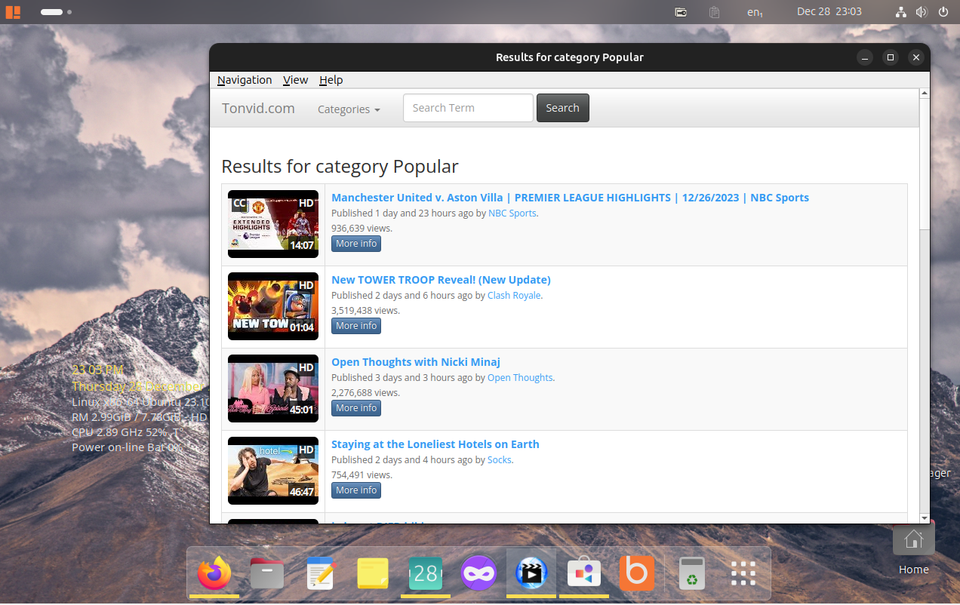Click the Clash Royale video thumbnail
Image resolution: width=960 pixels, height=605 pixels.
point(273,306)
